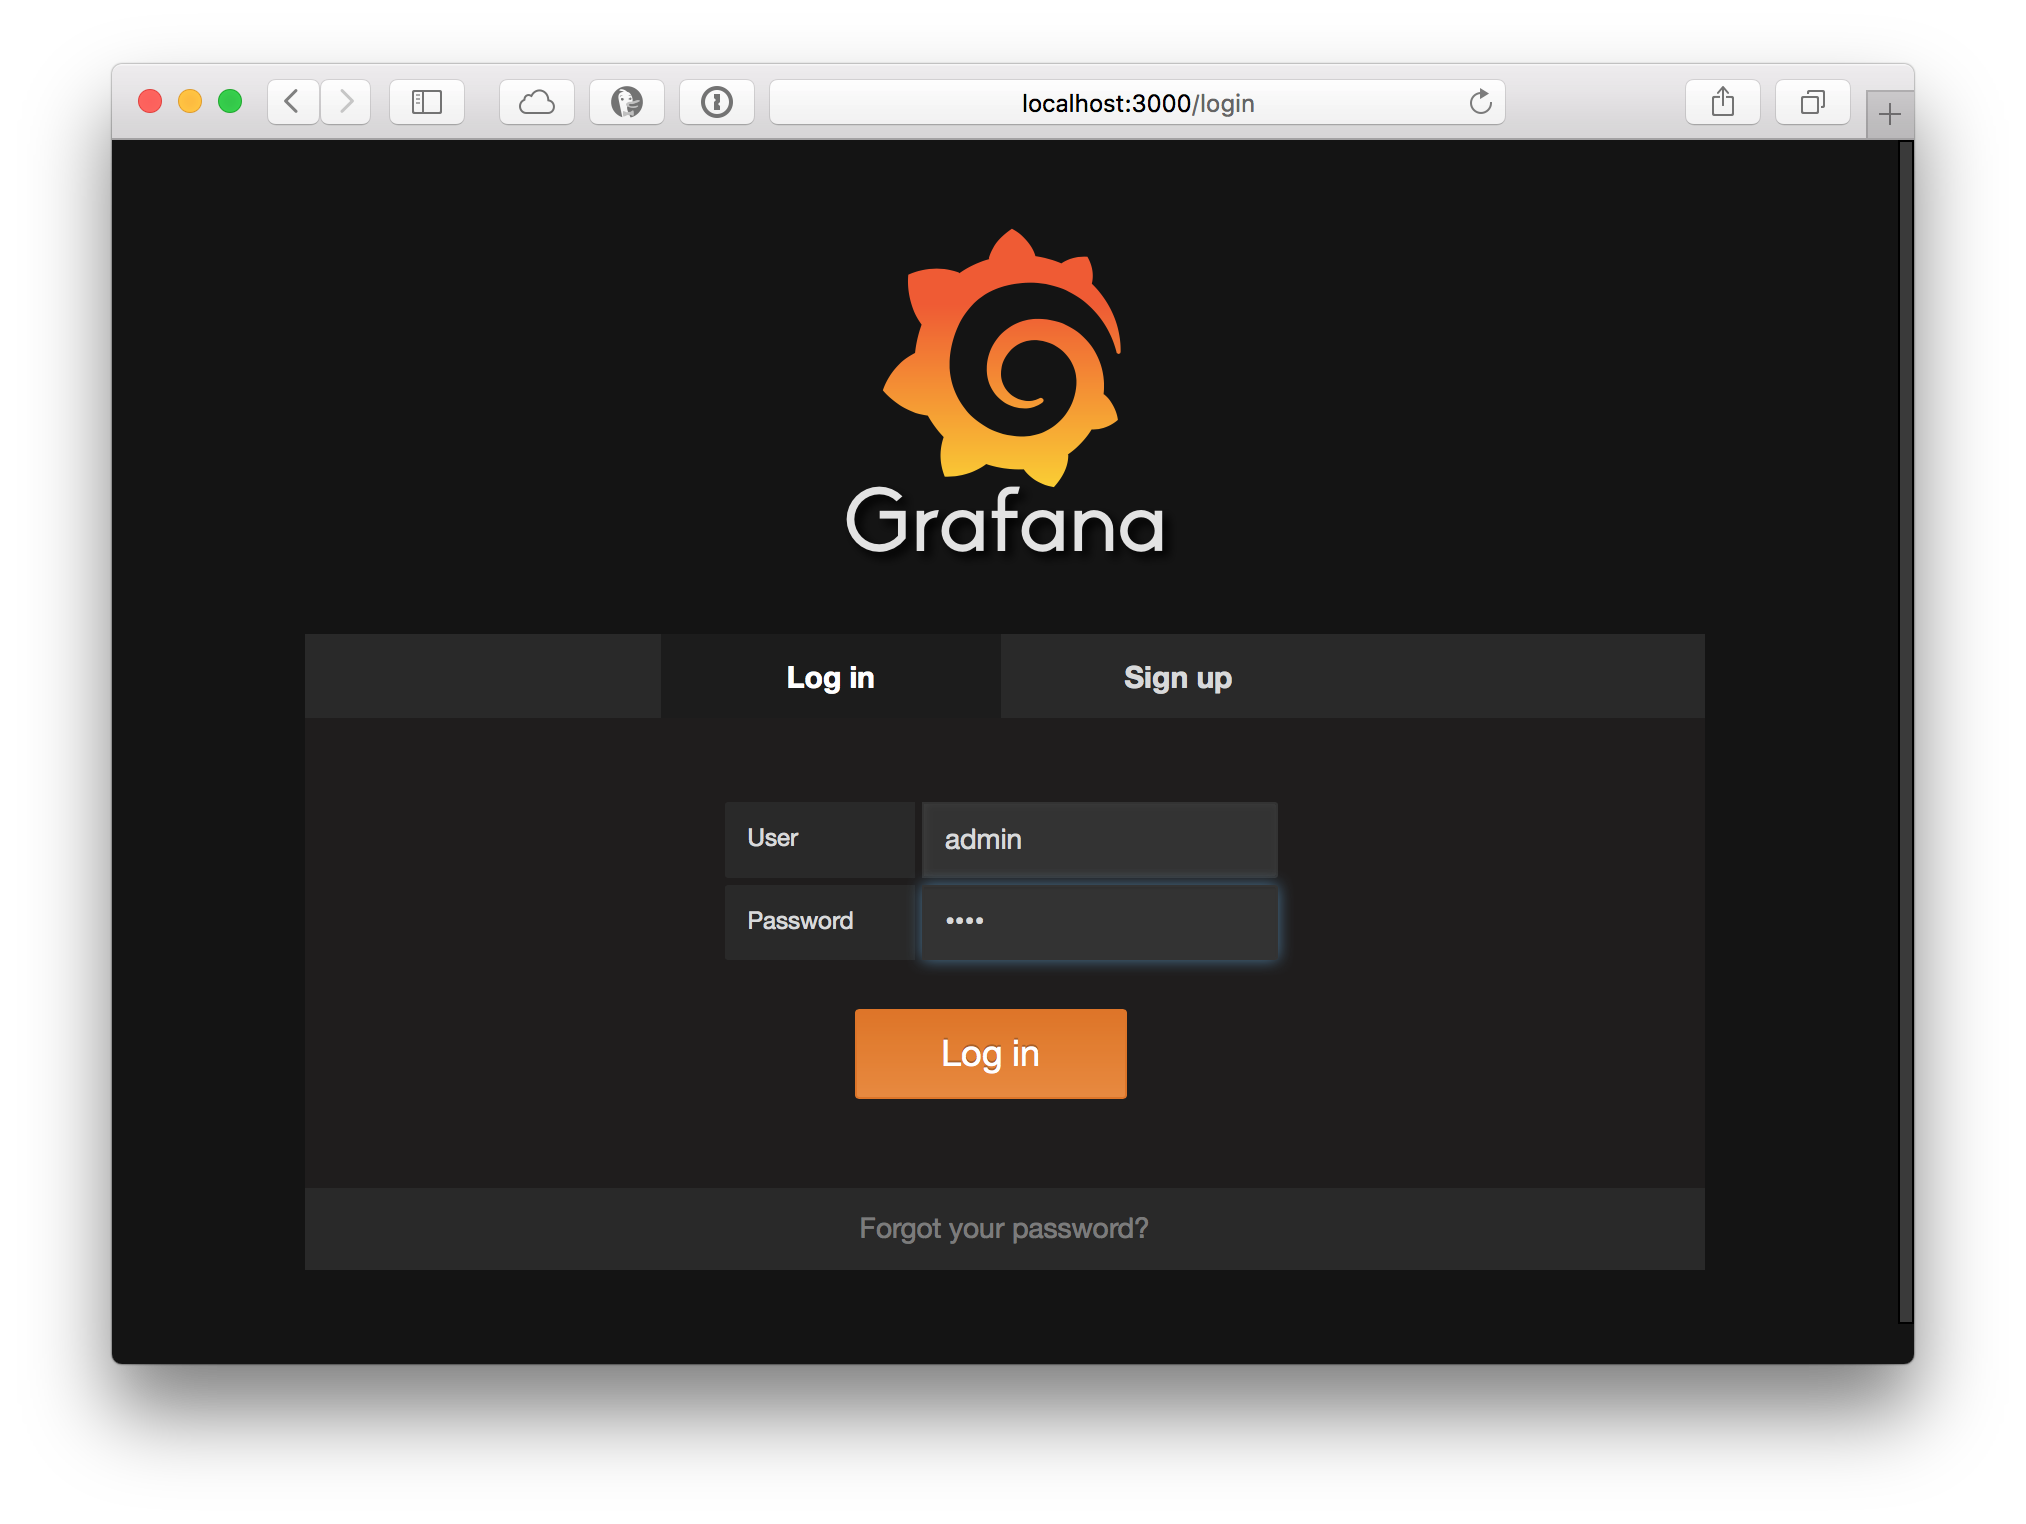Reload the page with refresh icon
This screenshot has width=2026, height=1524.
click(x=1480, y=102)
